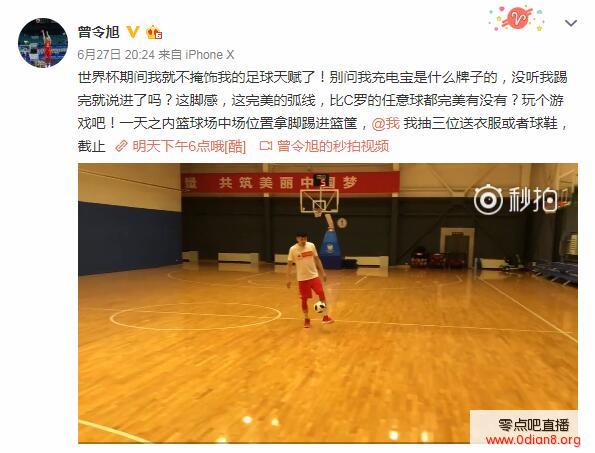Click the link icon before 明天下午6点哦
The height and width of the screenshot is (453, 595).
click(x=121, y=146)
